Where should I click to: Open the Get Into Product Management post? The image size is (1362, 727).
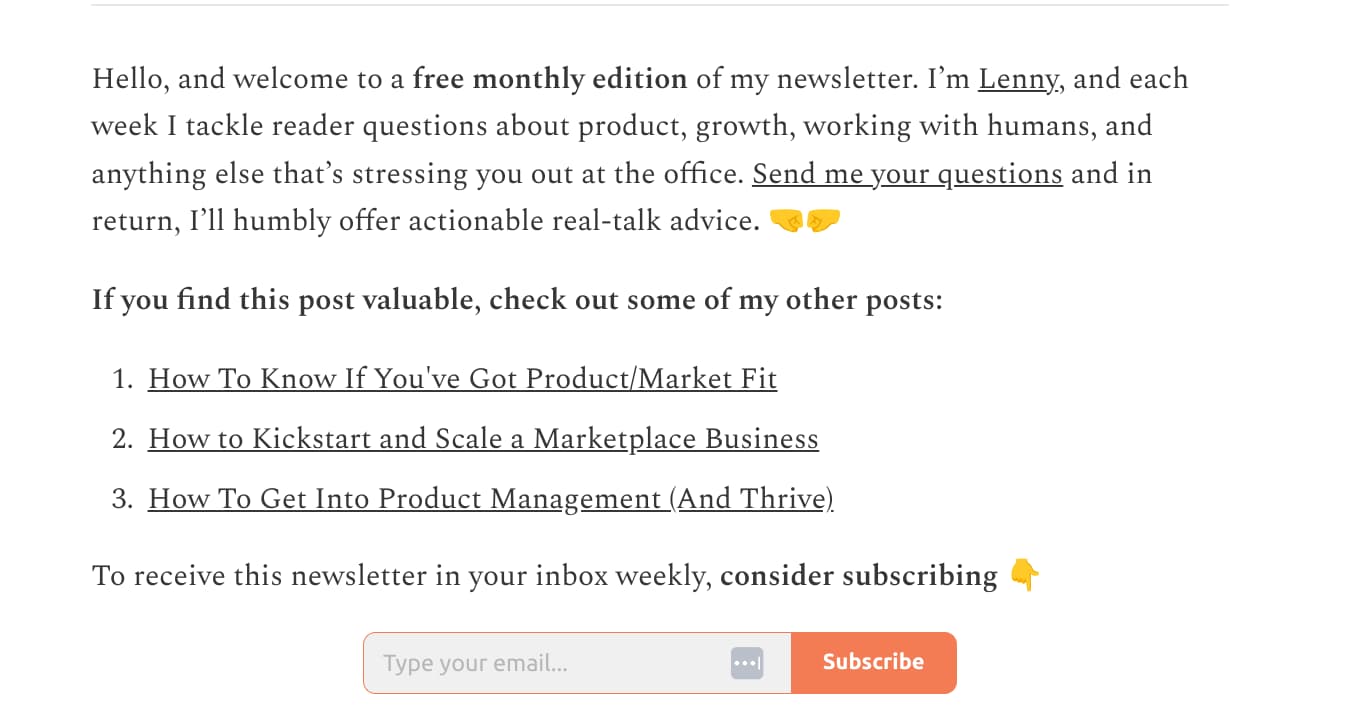coord(490,498)
